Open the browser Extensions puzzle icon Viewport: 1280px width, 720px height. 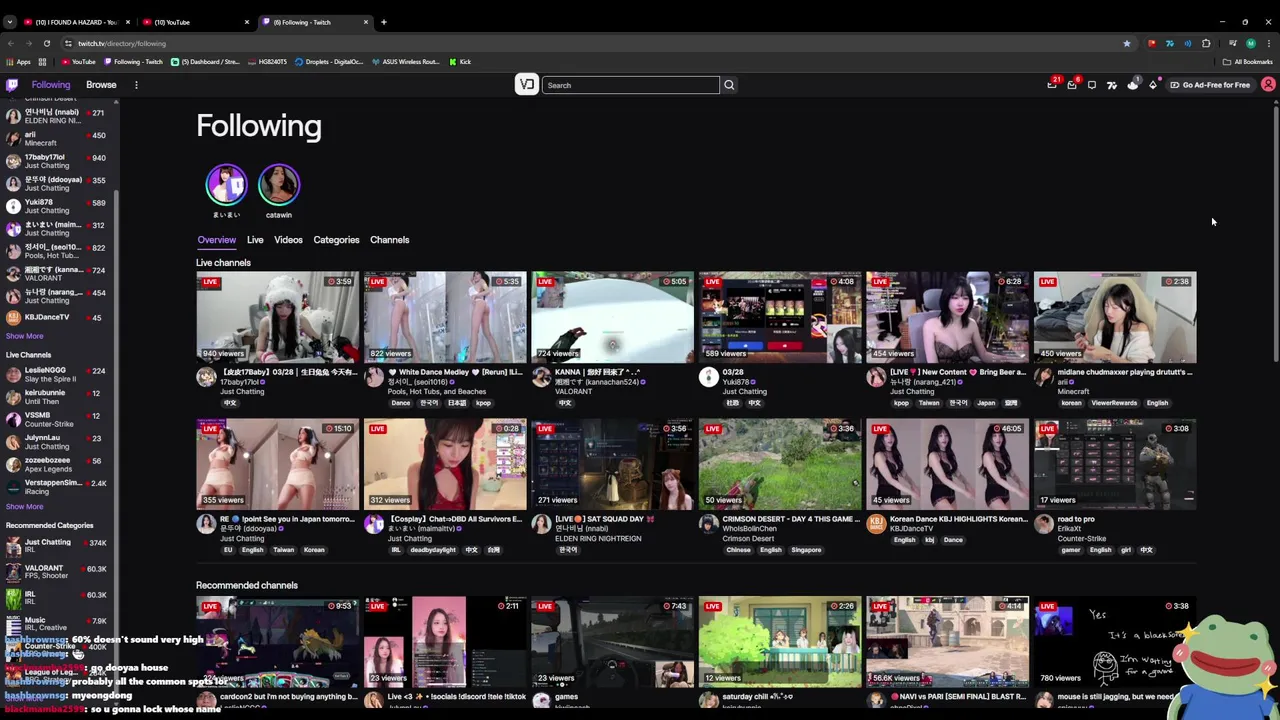[1206, 43]
